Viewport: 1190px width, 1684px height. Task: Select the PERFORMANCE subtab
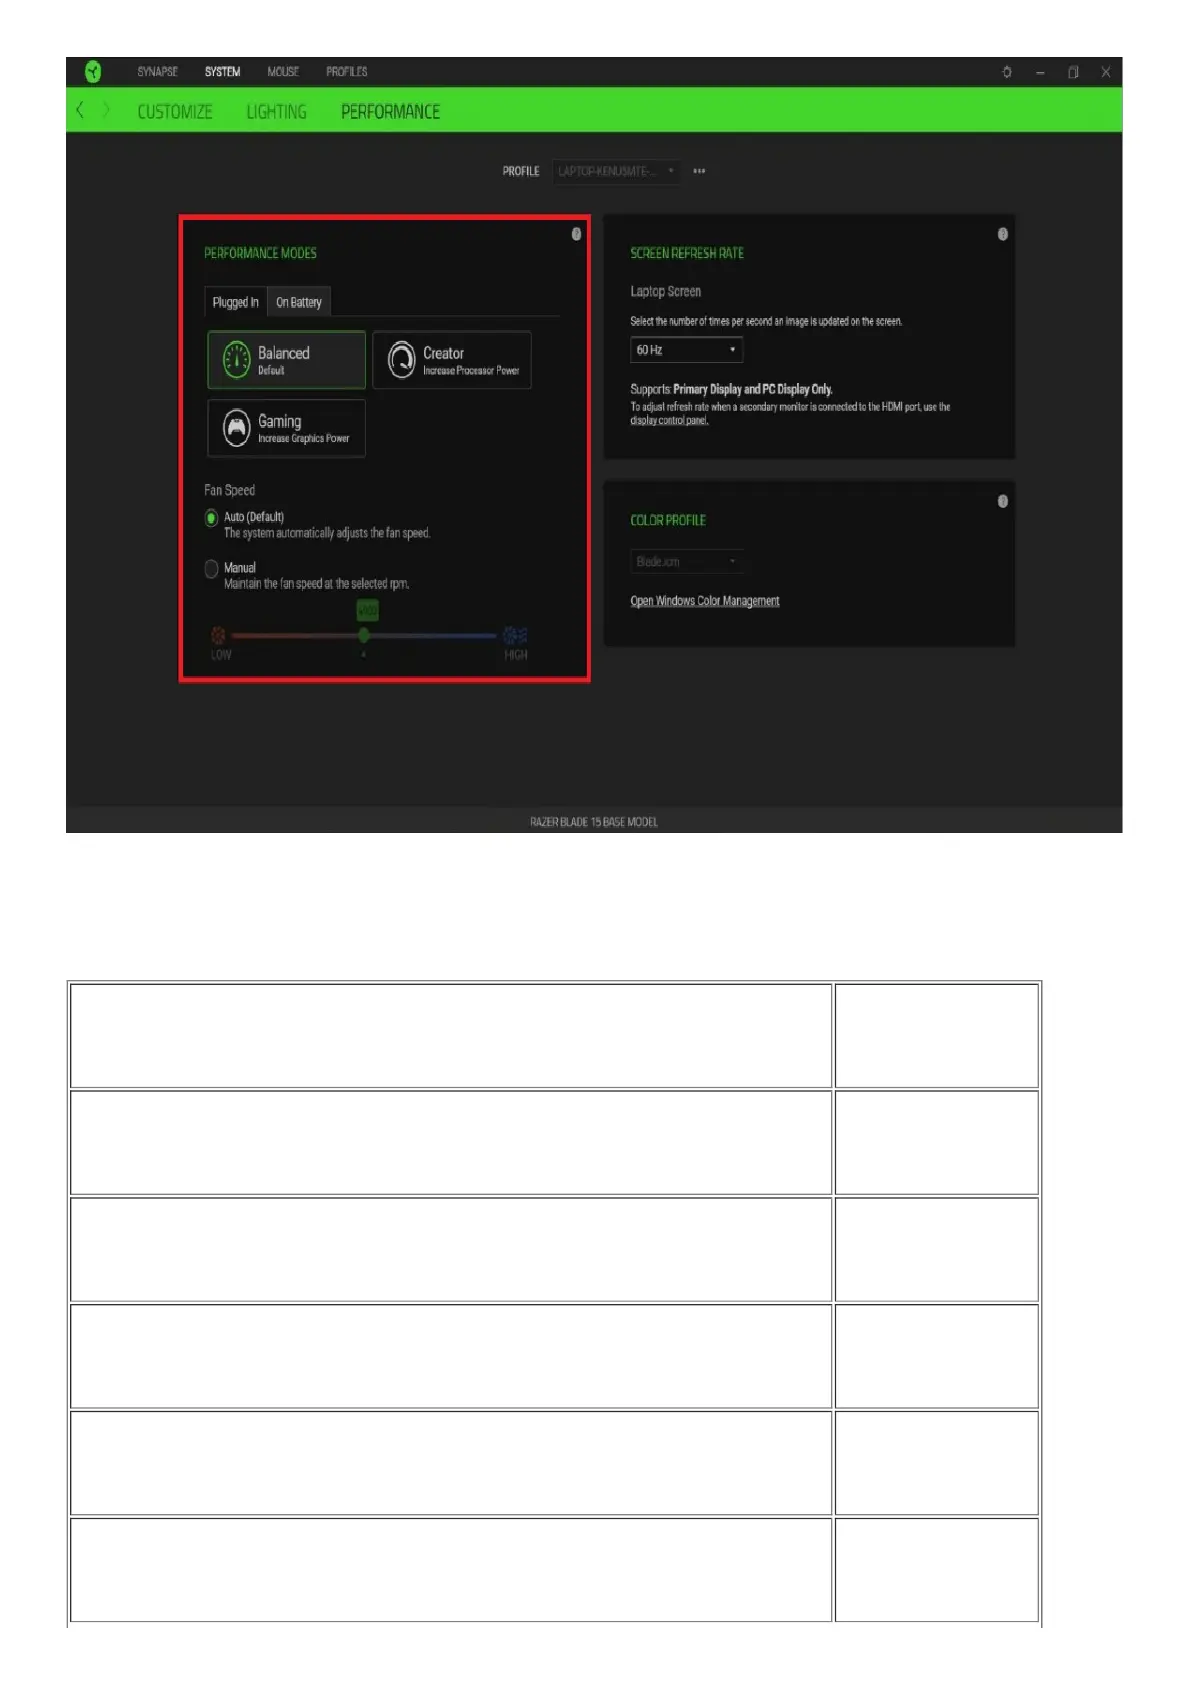tap(390, 112)
